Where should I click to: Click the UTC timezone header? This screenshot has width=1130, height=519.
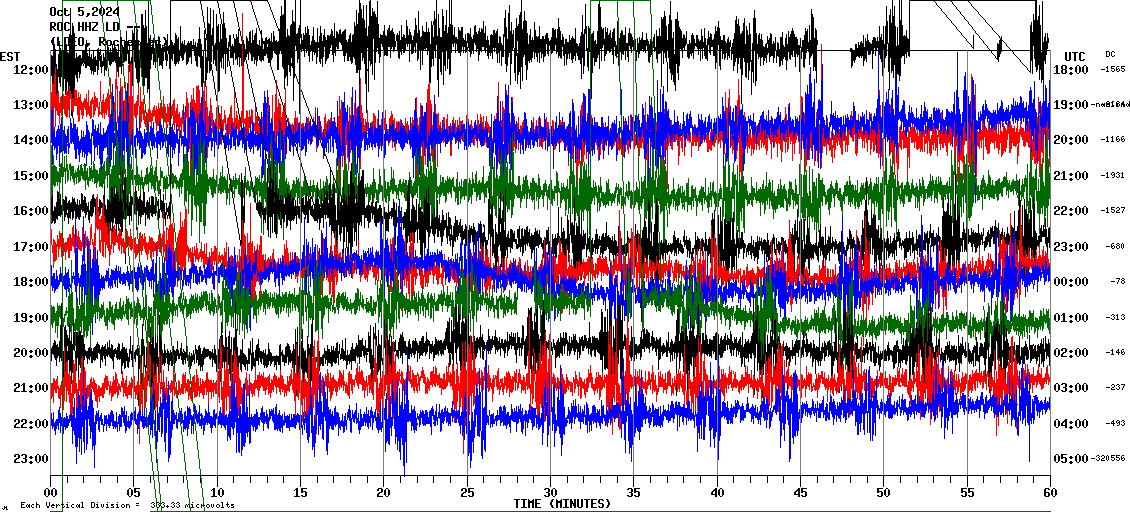1074,56
